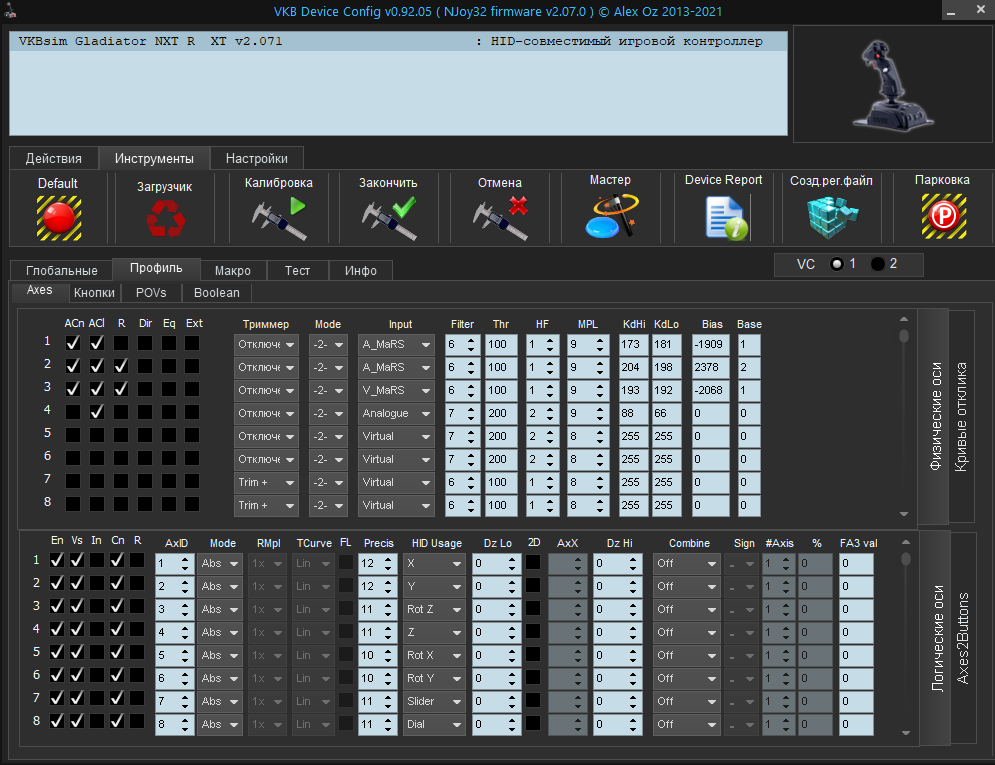Open Abs Mode dropdown for logical axis 1
995x765 pixels.
[220, 563]
